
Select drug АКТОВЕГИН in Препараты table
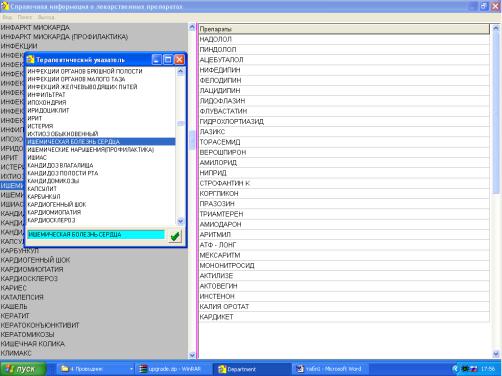(x=344, y=286)
